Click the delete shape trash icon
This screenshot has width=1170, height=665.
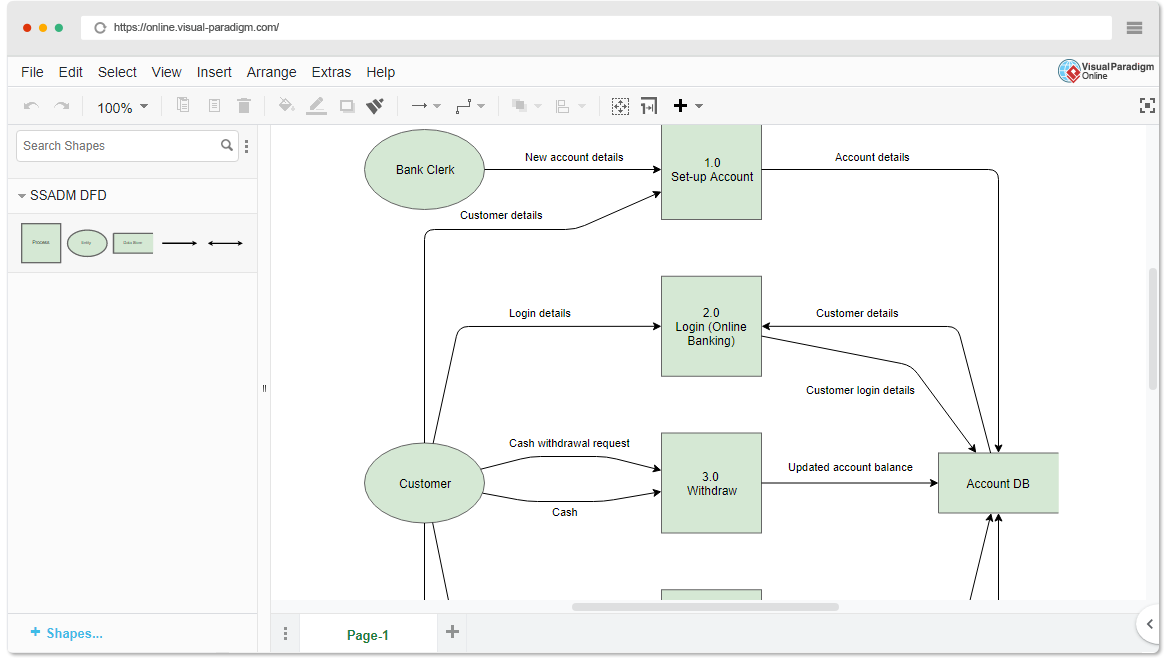[244, 105]
